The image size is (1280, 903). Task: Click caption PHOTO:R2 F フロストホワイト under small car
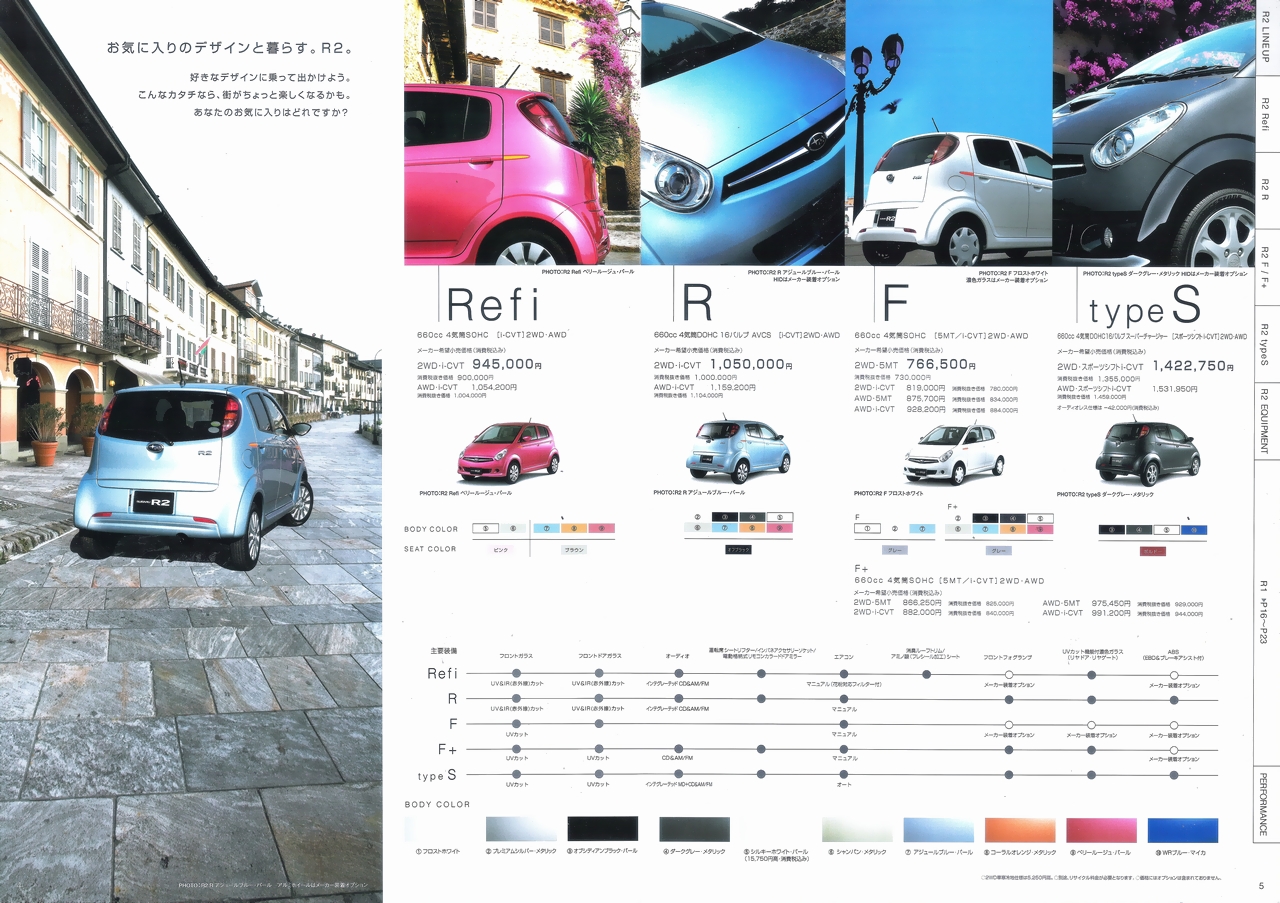889,493
